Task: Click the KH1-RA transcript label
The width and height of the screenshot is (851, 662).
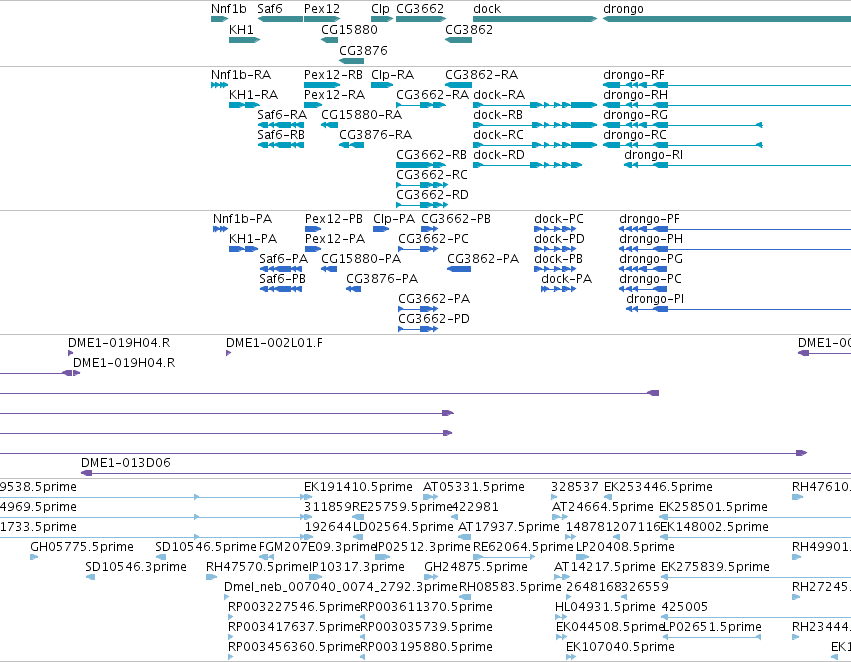Action: point(253,94)
